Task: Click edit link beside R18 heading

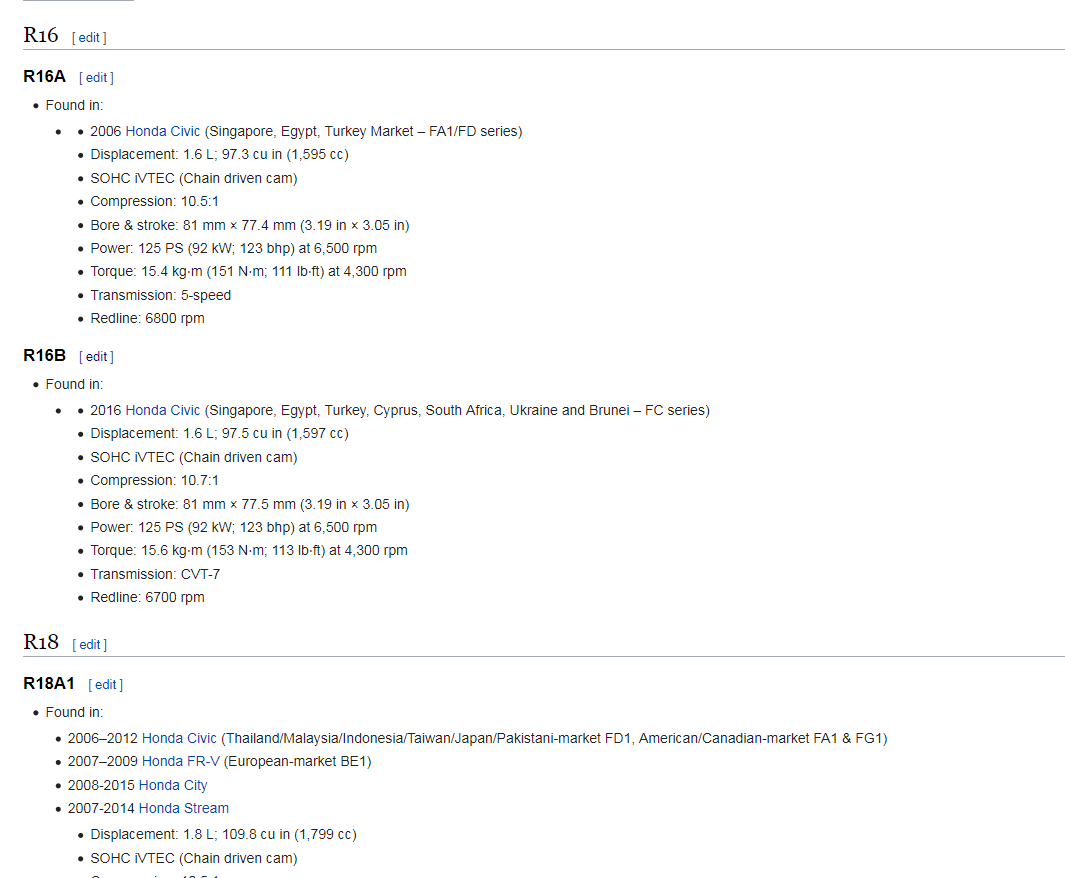Action: click(90, 644)
